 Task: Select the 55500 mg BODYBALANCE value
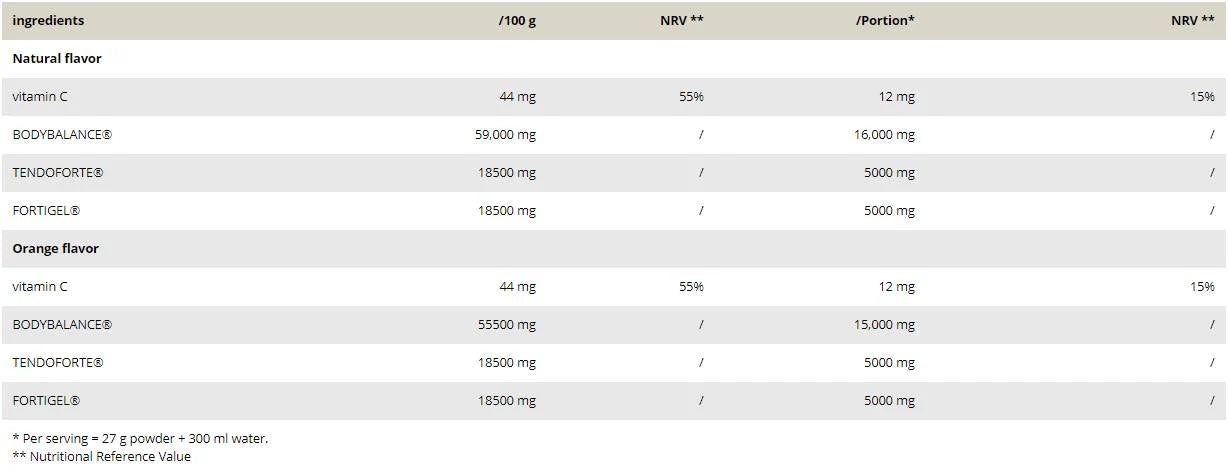507,325
